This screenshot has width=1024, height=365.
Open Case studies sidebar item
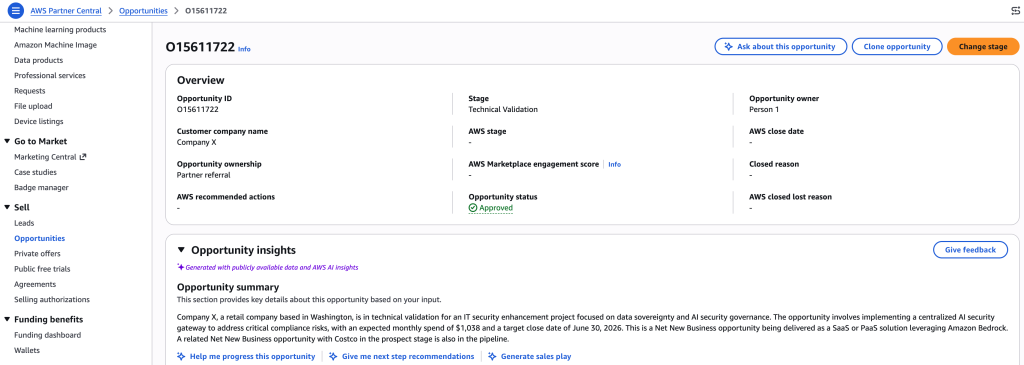[35, 172]
